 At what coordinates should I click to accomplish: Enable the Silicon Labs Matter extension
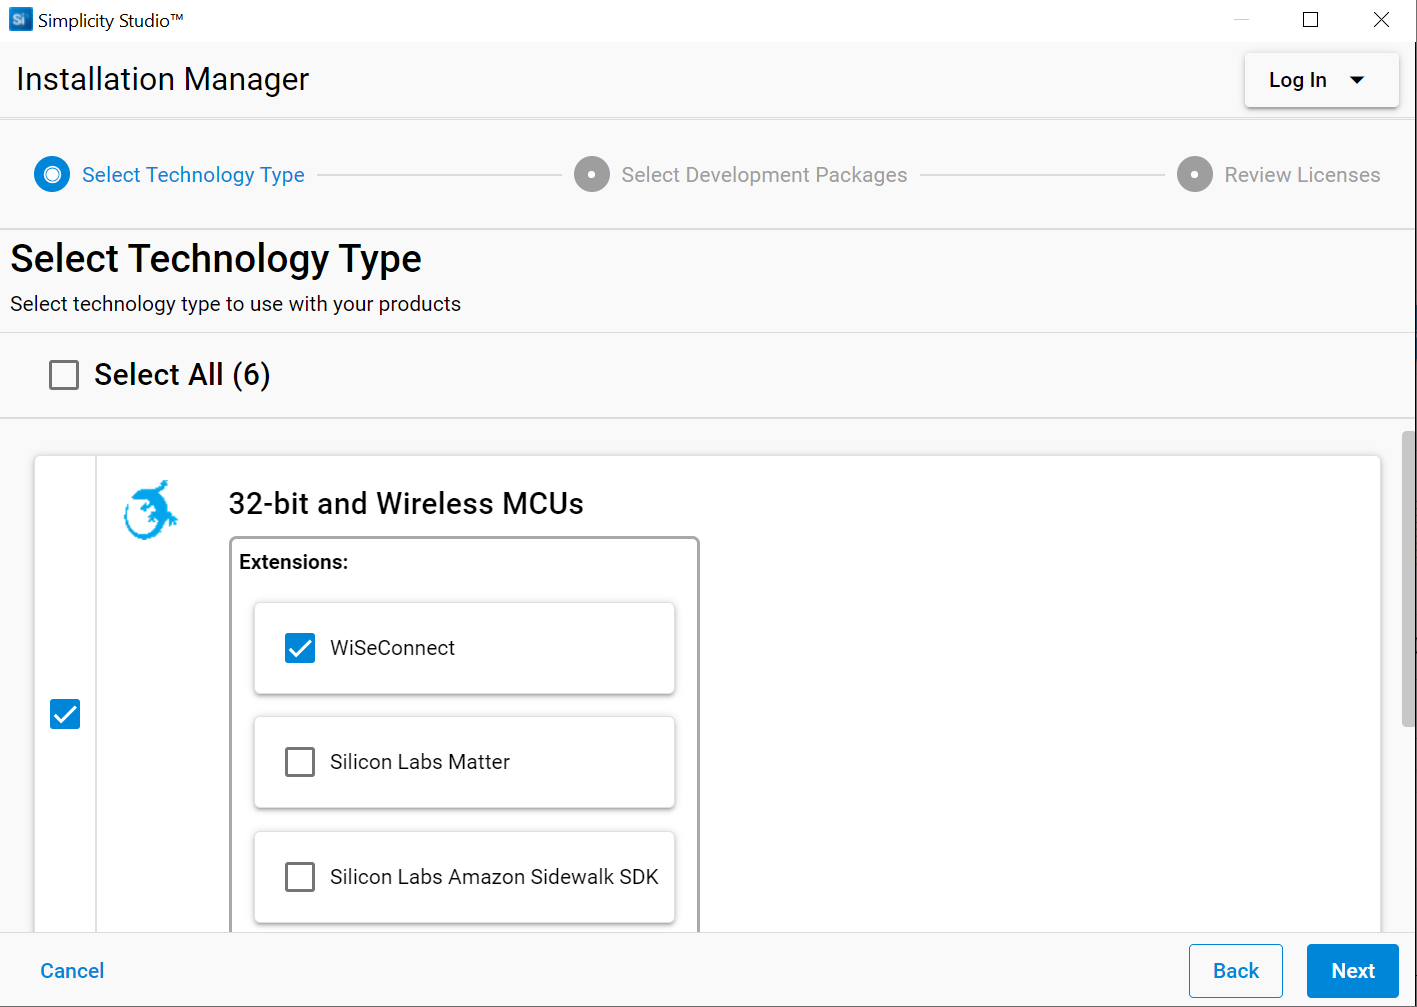pyautogui.click(x=299, y=761)
